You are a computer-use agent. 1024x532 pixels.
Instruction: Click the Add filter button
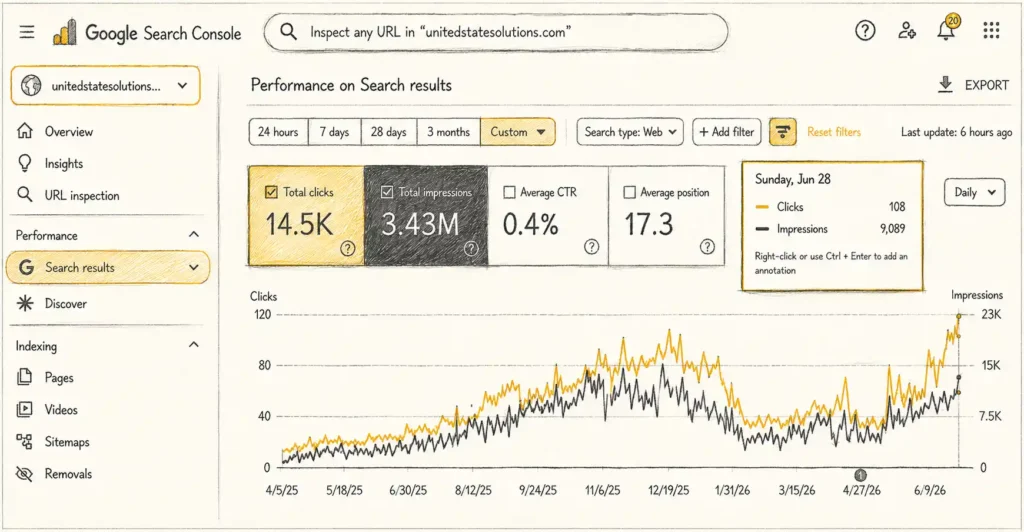click(x=726, y=132)
